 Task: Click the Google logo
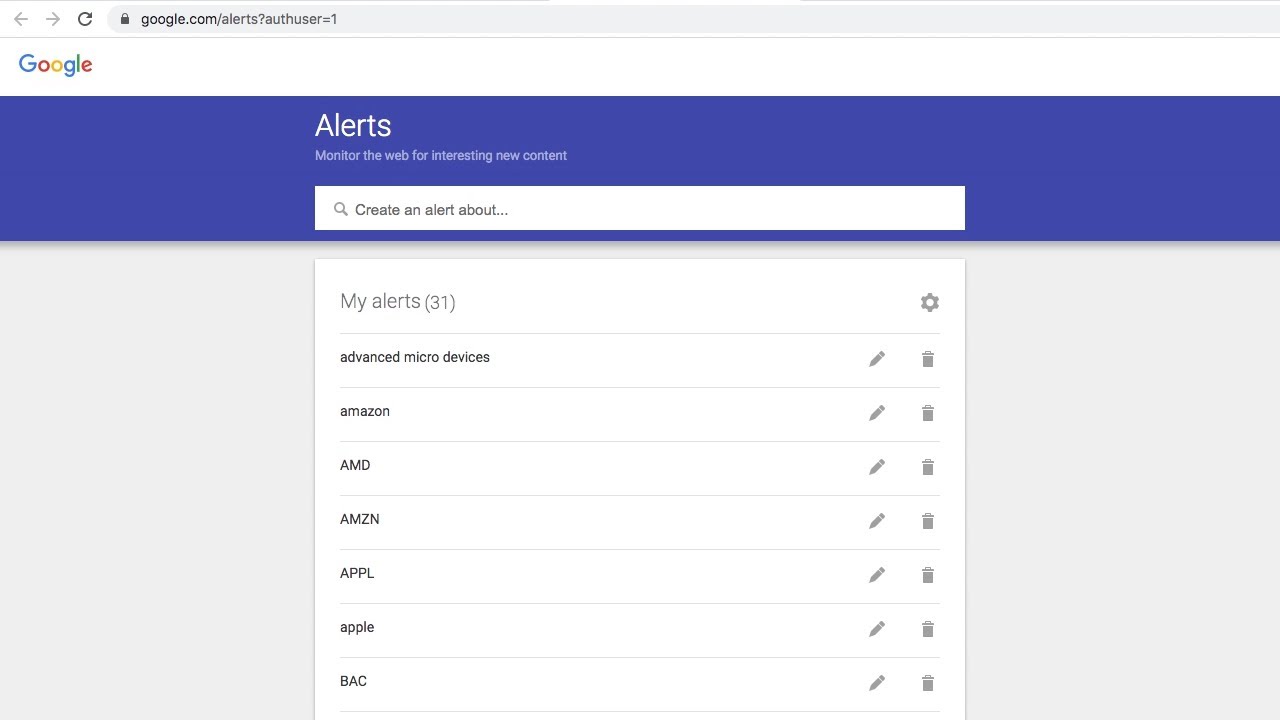tap(56, 65)
